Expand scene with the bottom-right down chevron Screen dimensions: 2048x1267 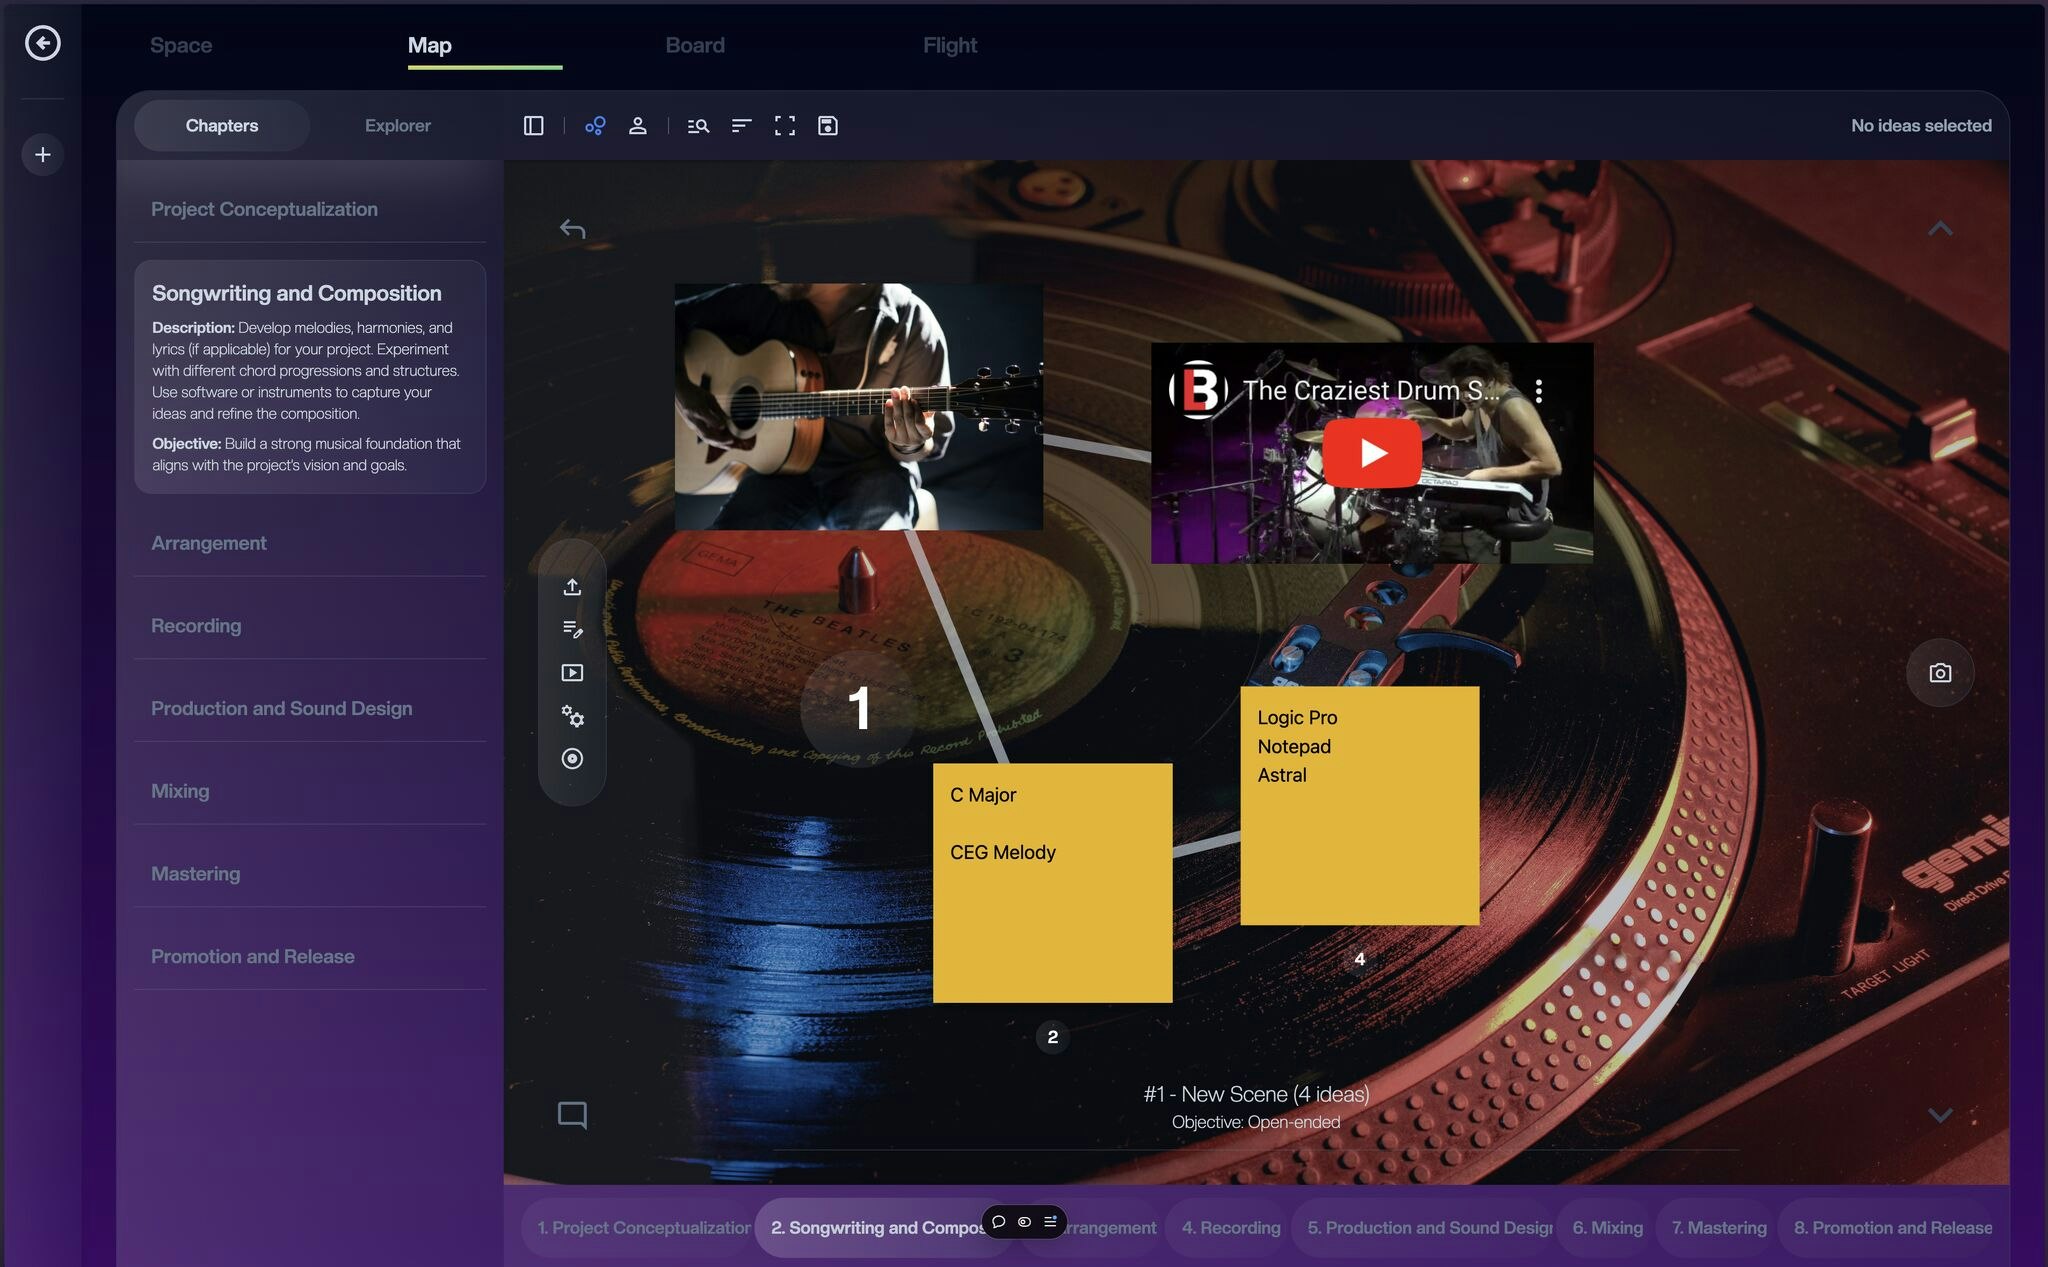pyautogui.click(x=1939, y=1115)
